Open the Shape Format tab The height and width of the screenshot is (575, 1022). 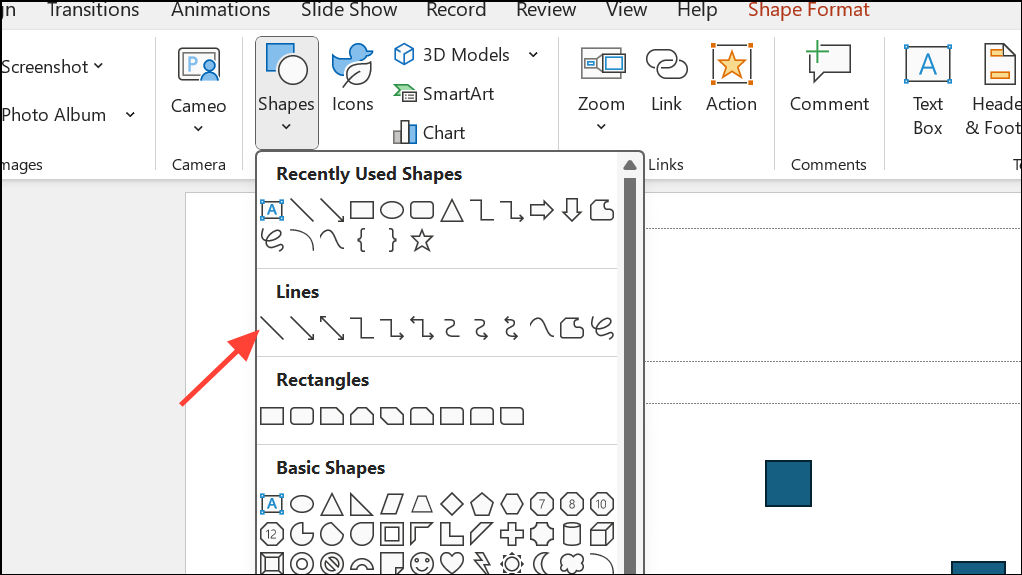point(808,11)
